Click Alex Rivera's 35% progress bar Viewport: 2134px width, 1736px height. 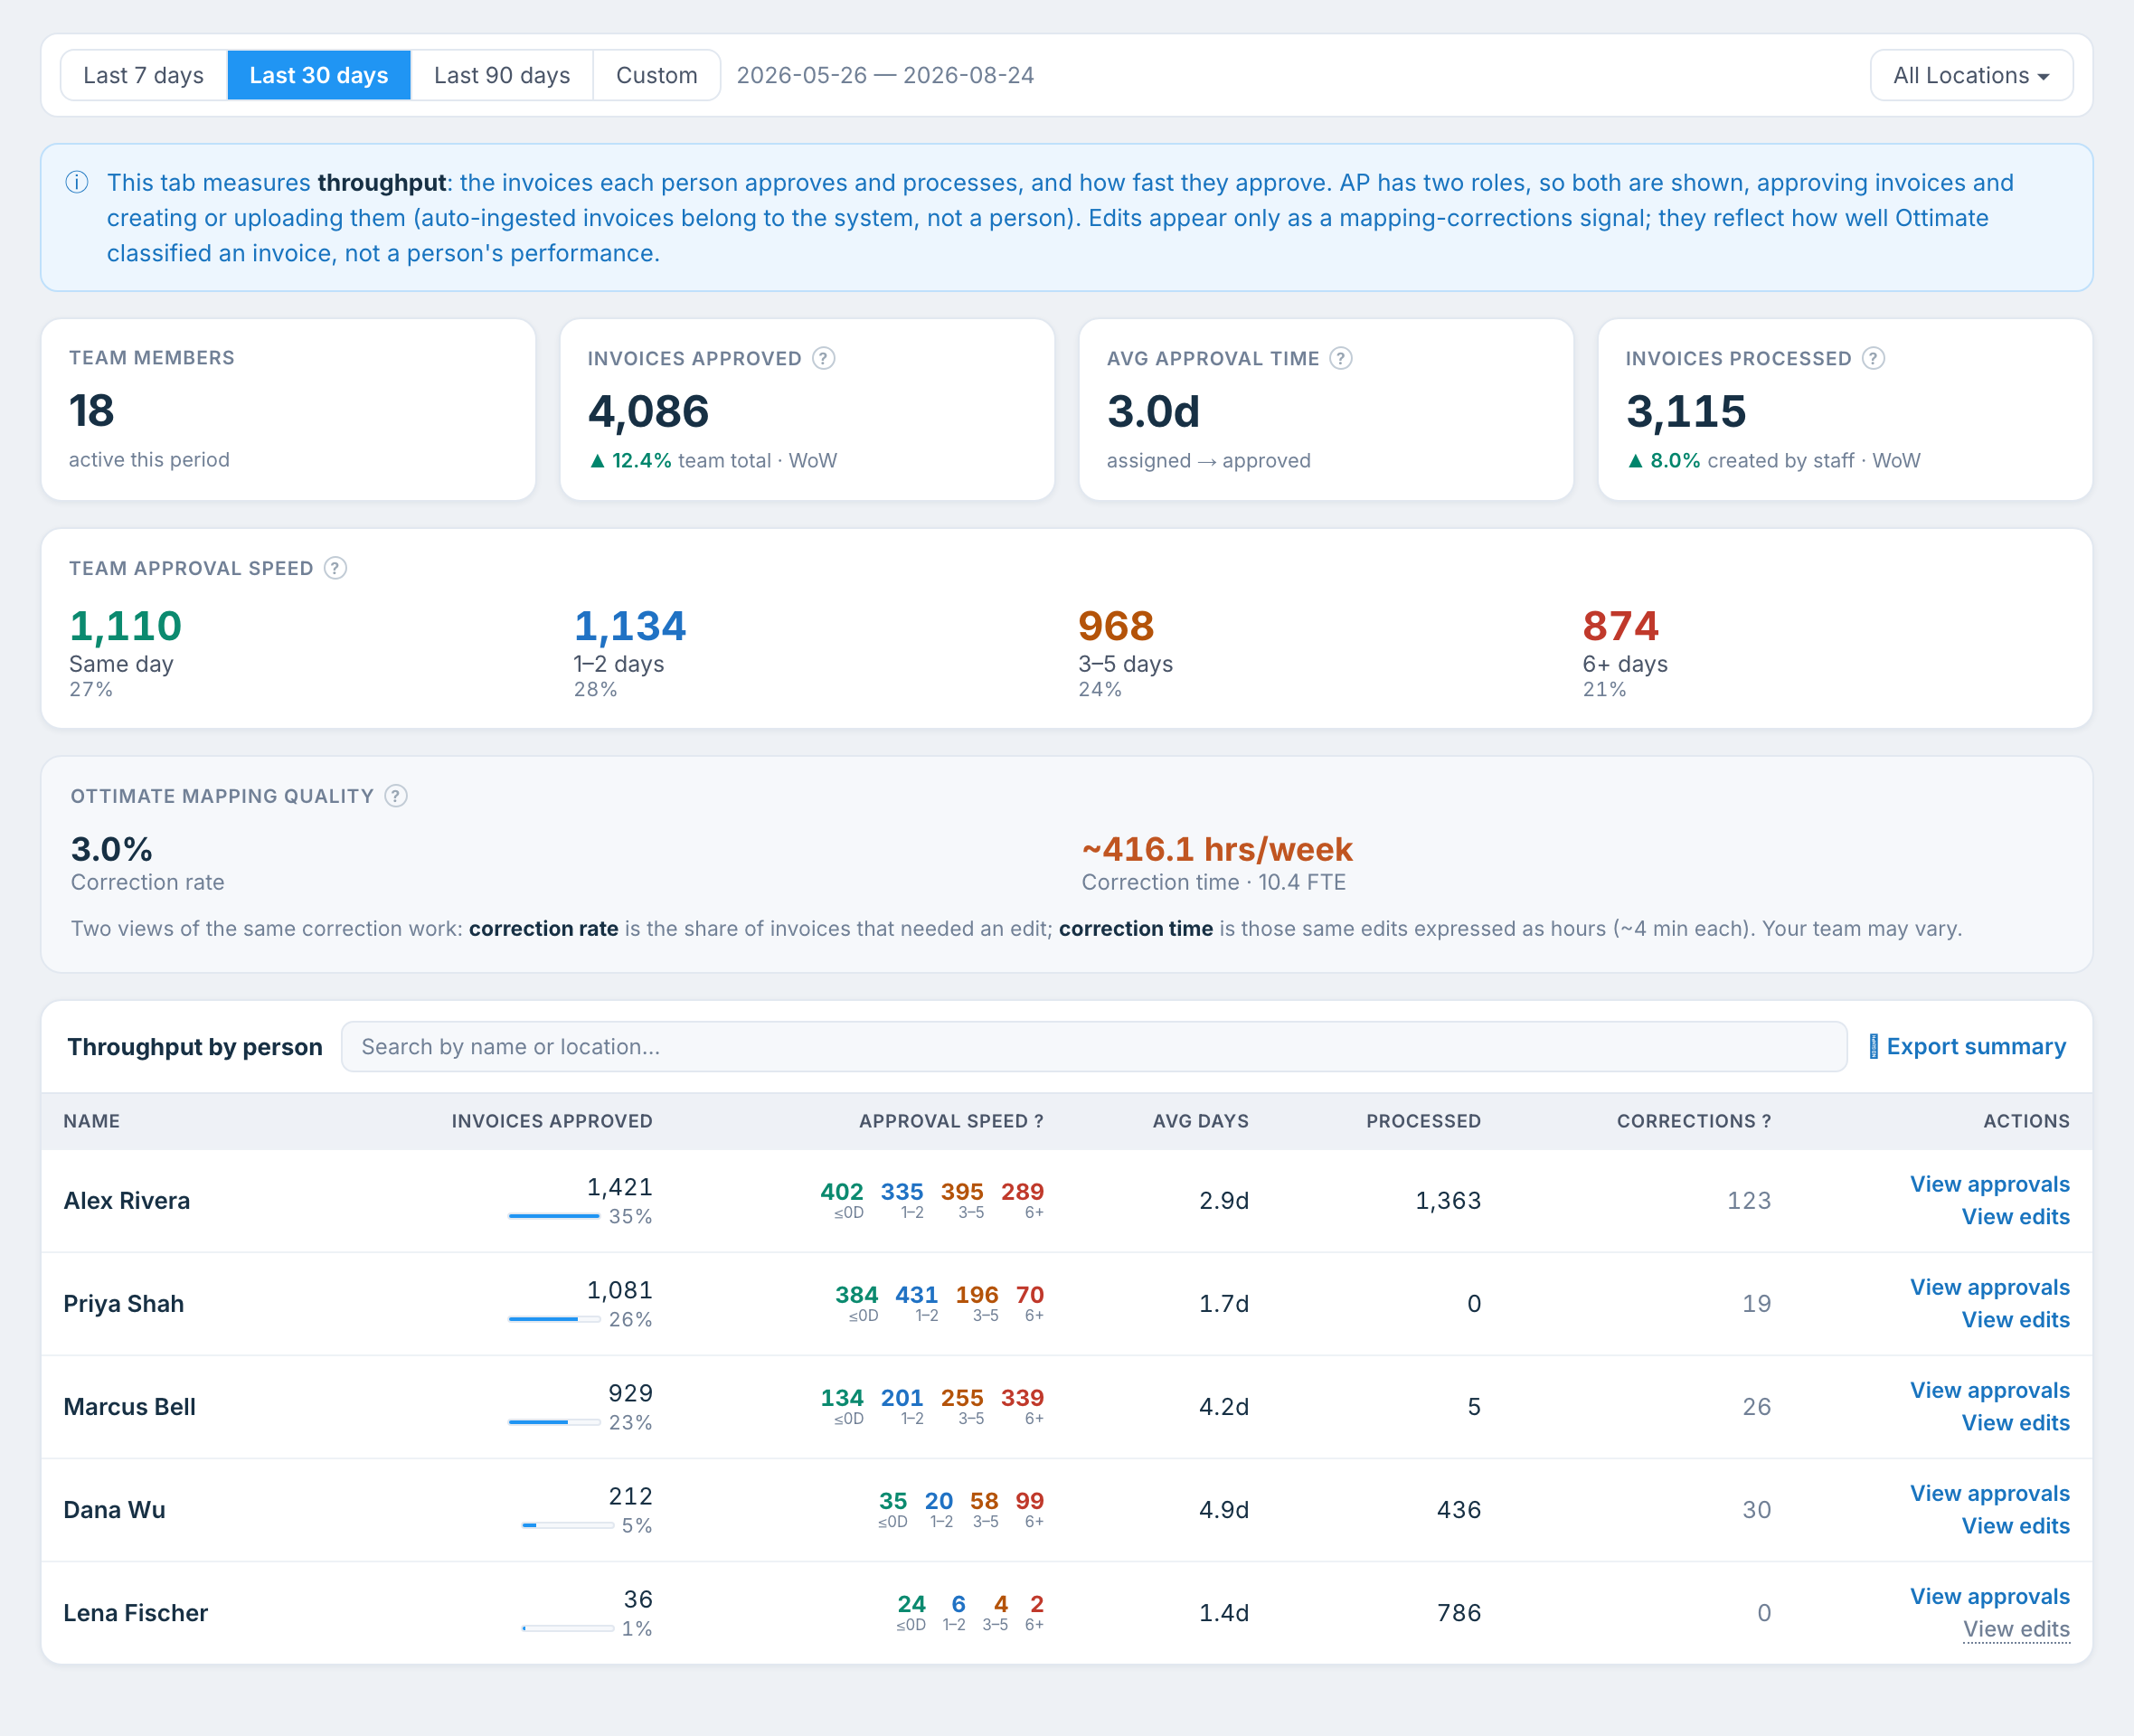coord(554,1216)
